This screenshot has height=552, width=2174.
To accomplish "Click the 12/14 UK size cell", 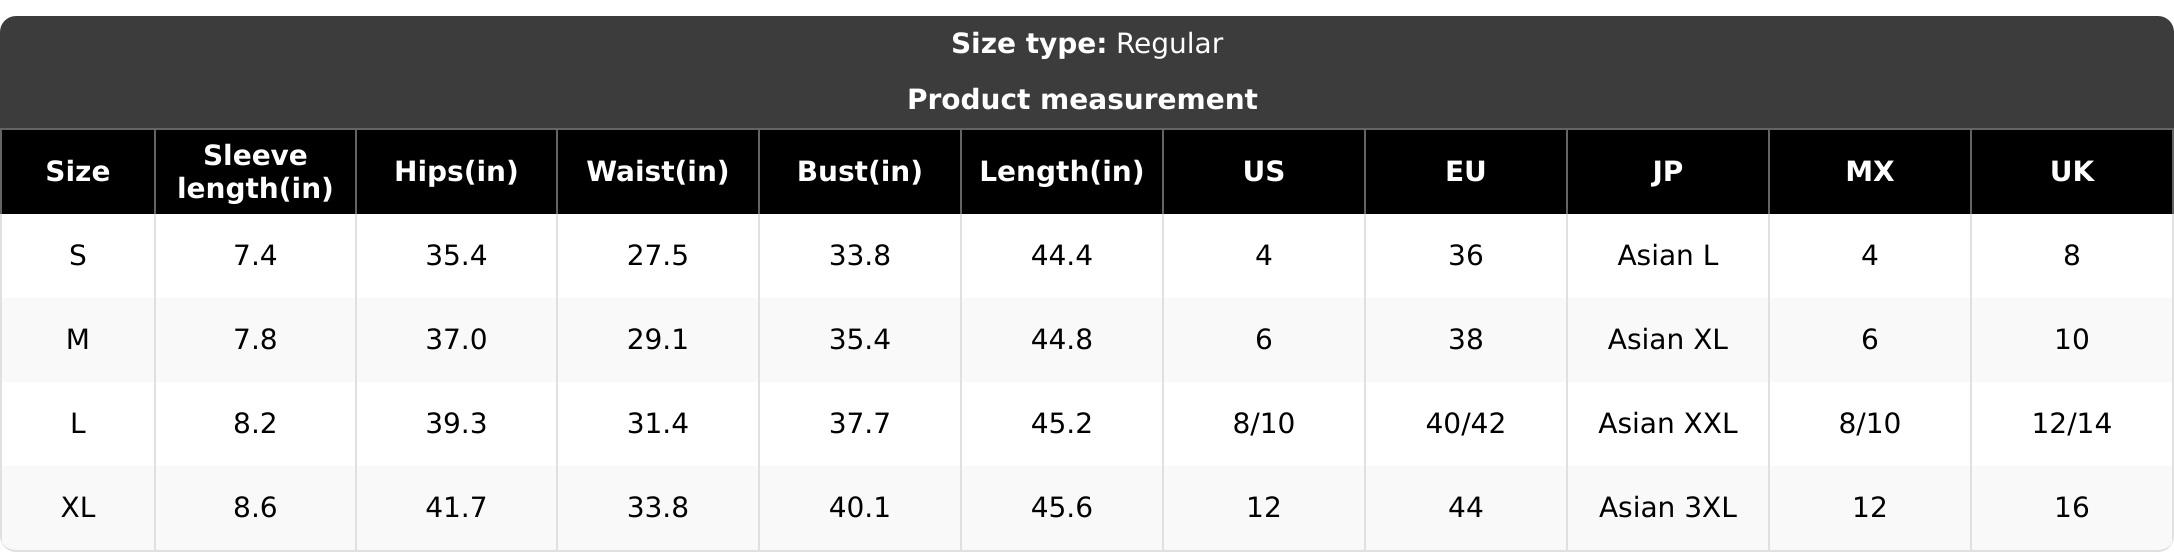I will click(x=2072, y=424).
